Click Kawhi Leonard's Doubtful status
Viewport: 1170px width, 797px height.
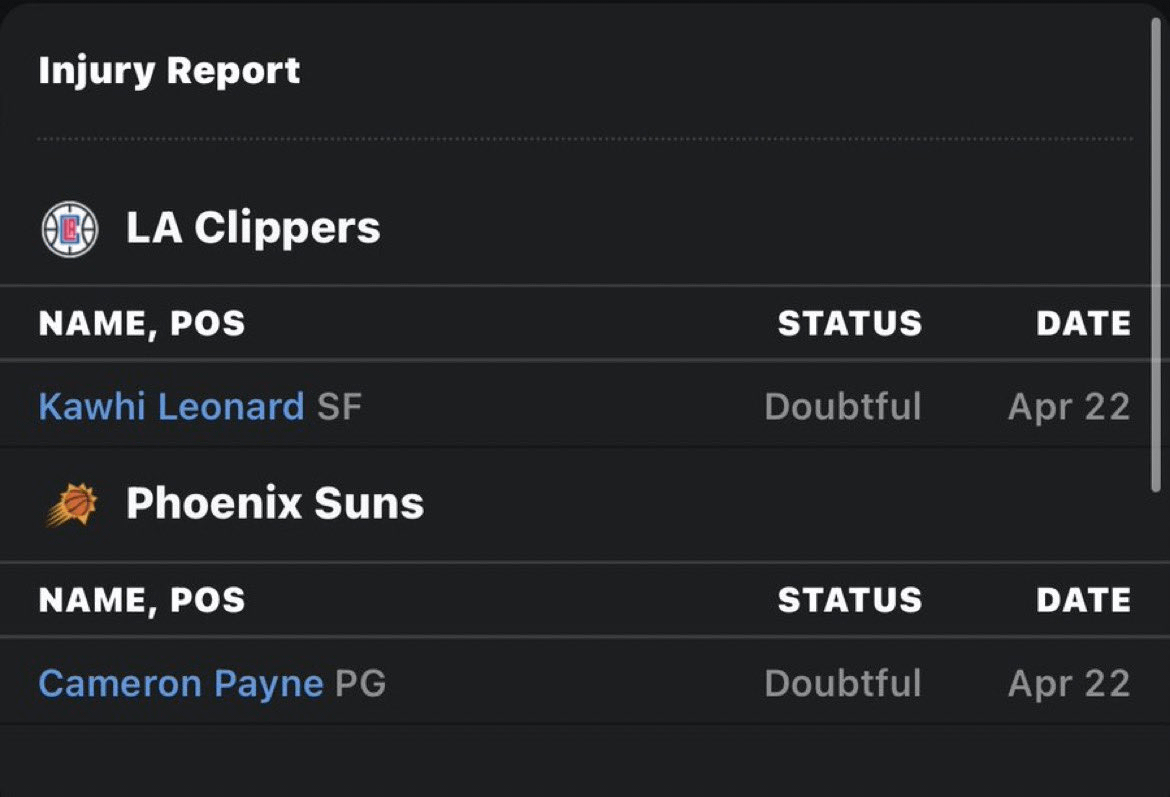[x=842, y=407]
